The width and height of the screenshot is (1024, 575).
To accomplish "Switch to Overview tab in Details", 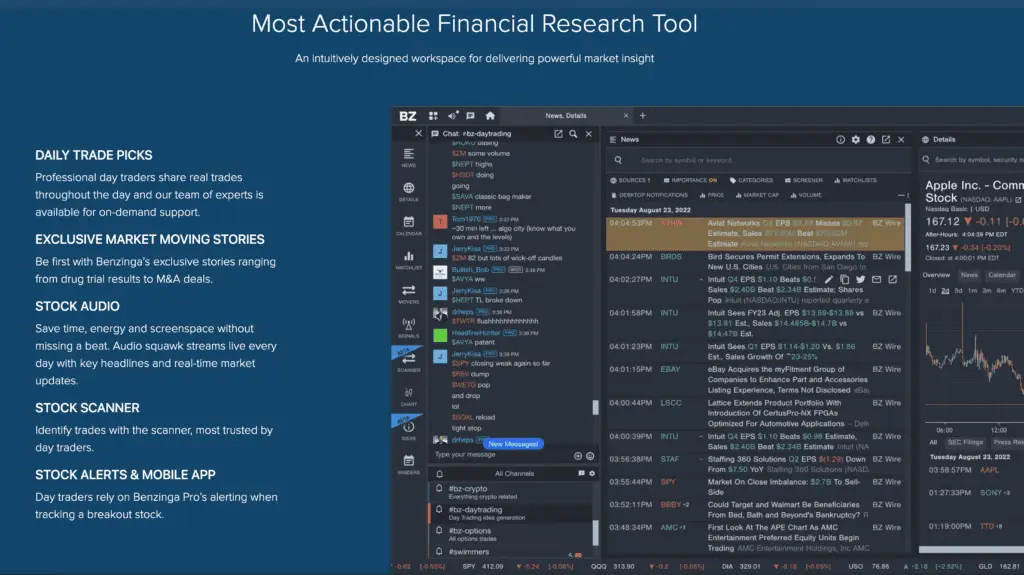I will [x=936, y=275].
